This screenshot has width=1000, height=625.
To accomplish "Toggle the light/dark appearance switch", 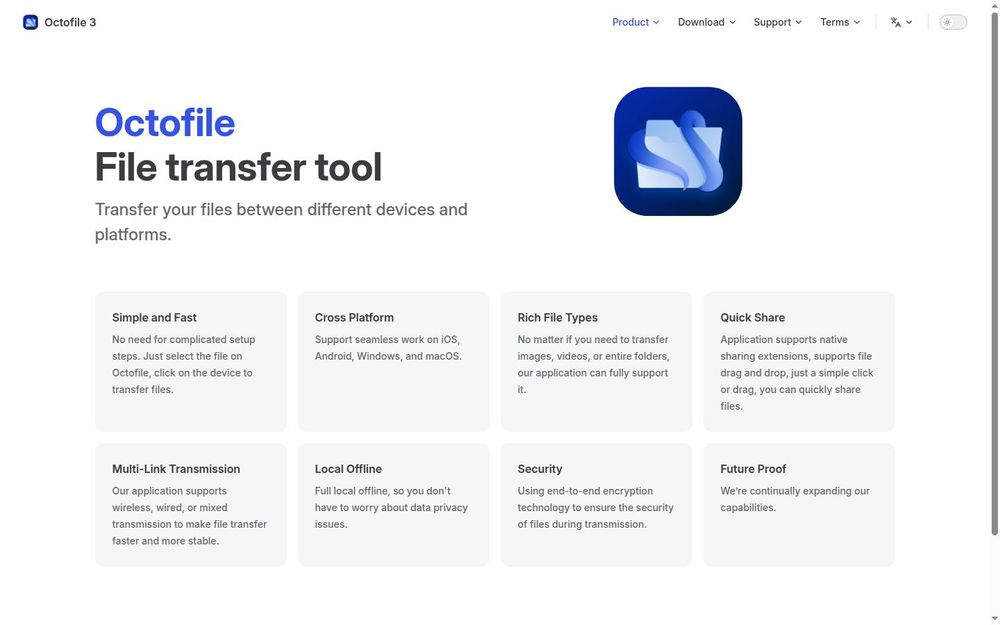I will (953, 22).
